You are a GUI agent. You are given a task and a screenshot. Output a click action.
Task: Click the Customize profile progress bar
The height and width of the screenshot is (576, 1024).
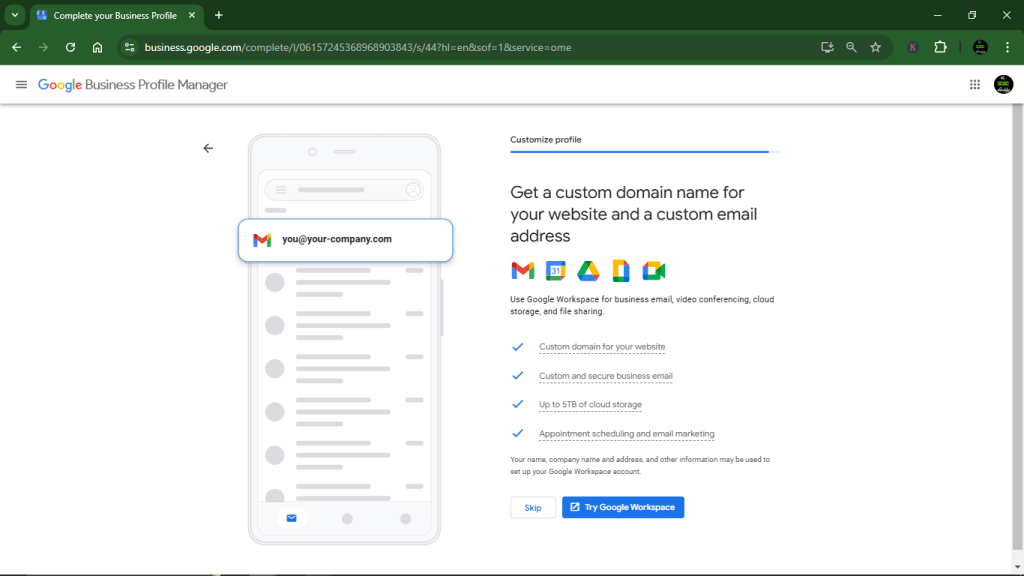[640, 151]
